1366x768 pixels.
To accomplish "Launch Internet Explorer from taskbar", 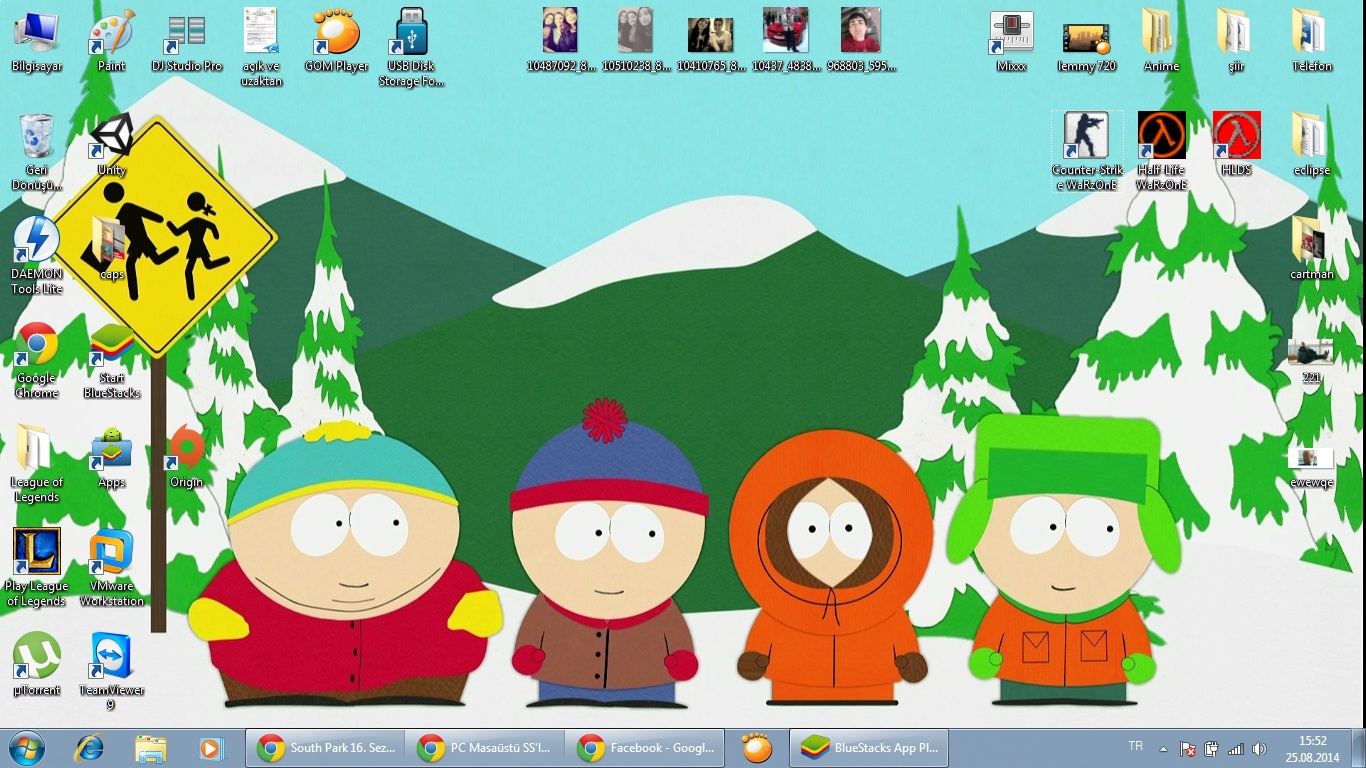I will [x=90, y=747].
